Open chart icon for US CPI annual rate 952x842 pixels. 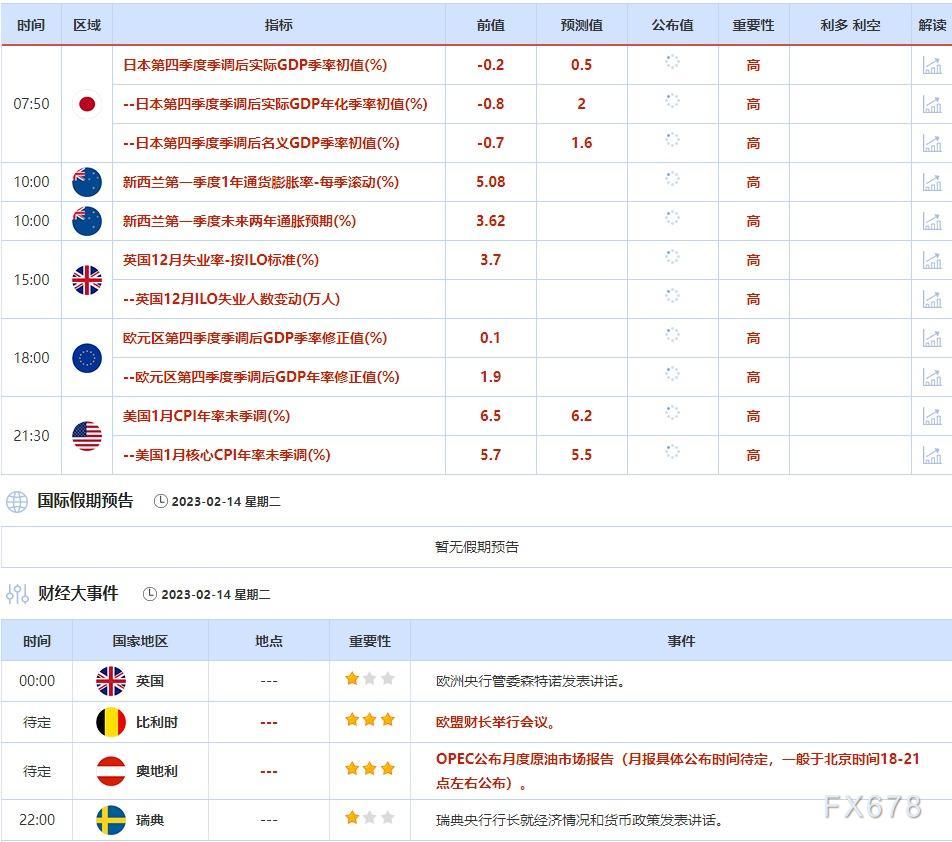click(931, 416)
